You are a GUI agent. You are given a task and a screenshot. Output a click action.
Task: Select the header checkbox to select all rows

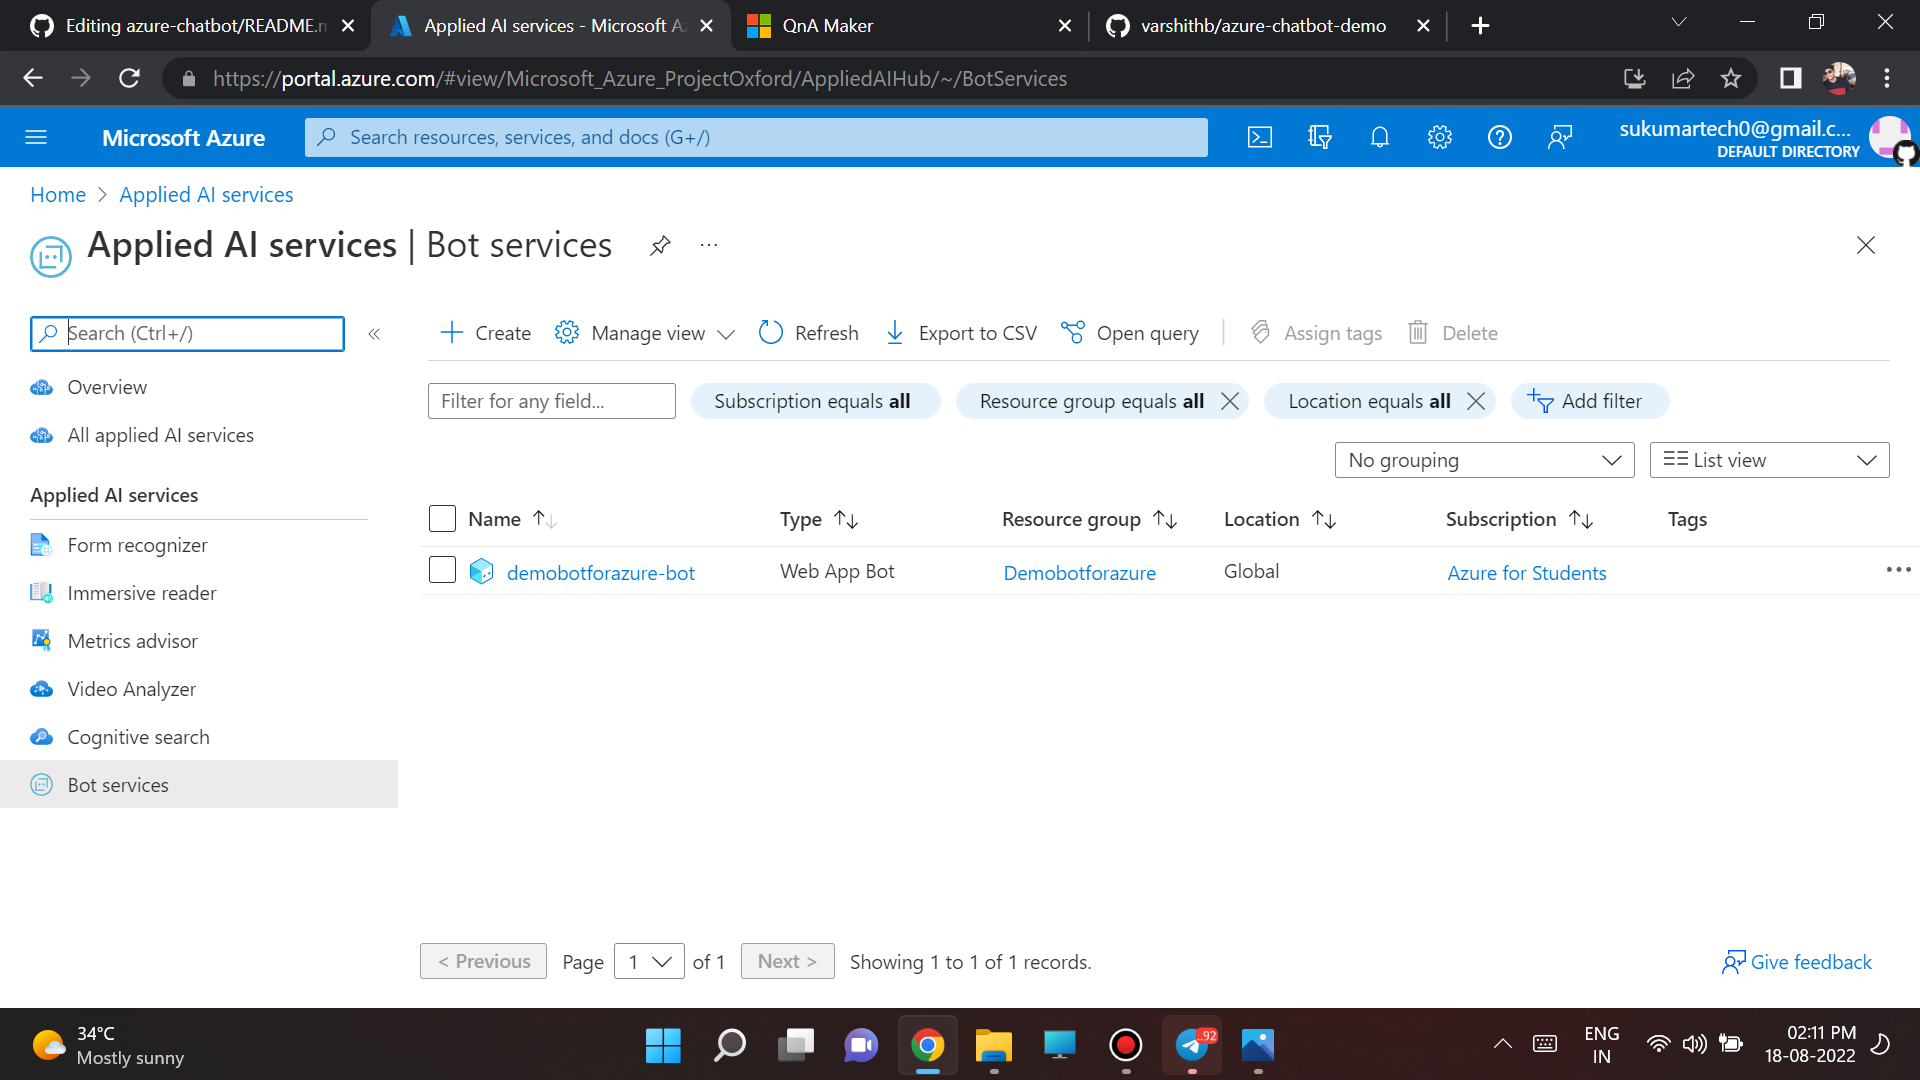coord(441,518)
